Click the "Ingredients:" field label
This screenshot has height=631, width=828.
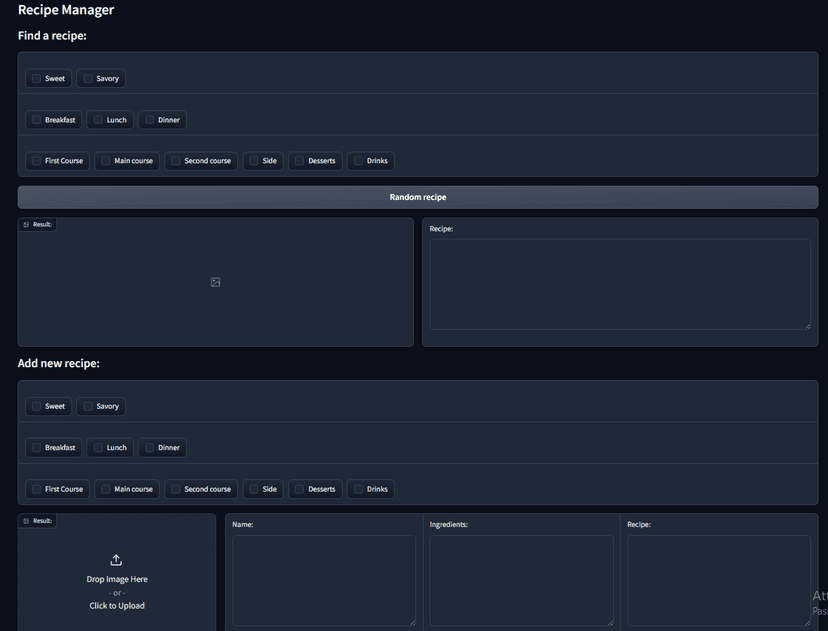449,524
